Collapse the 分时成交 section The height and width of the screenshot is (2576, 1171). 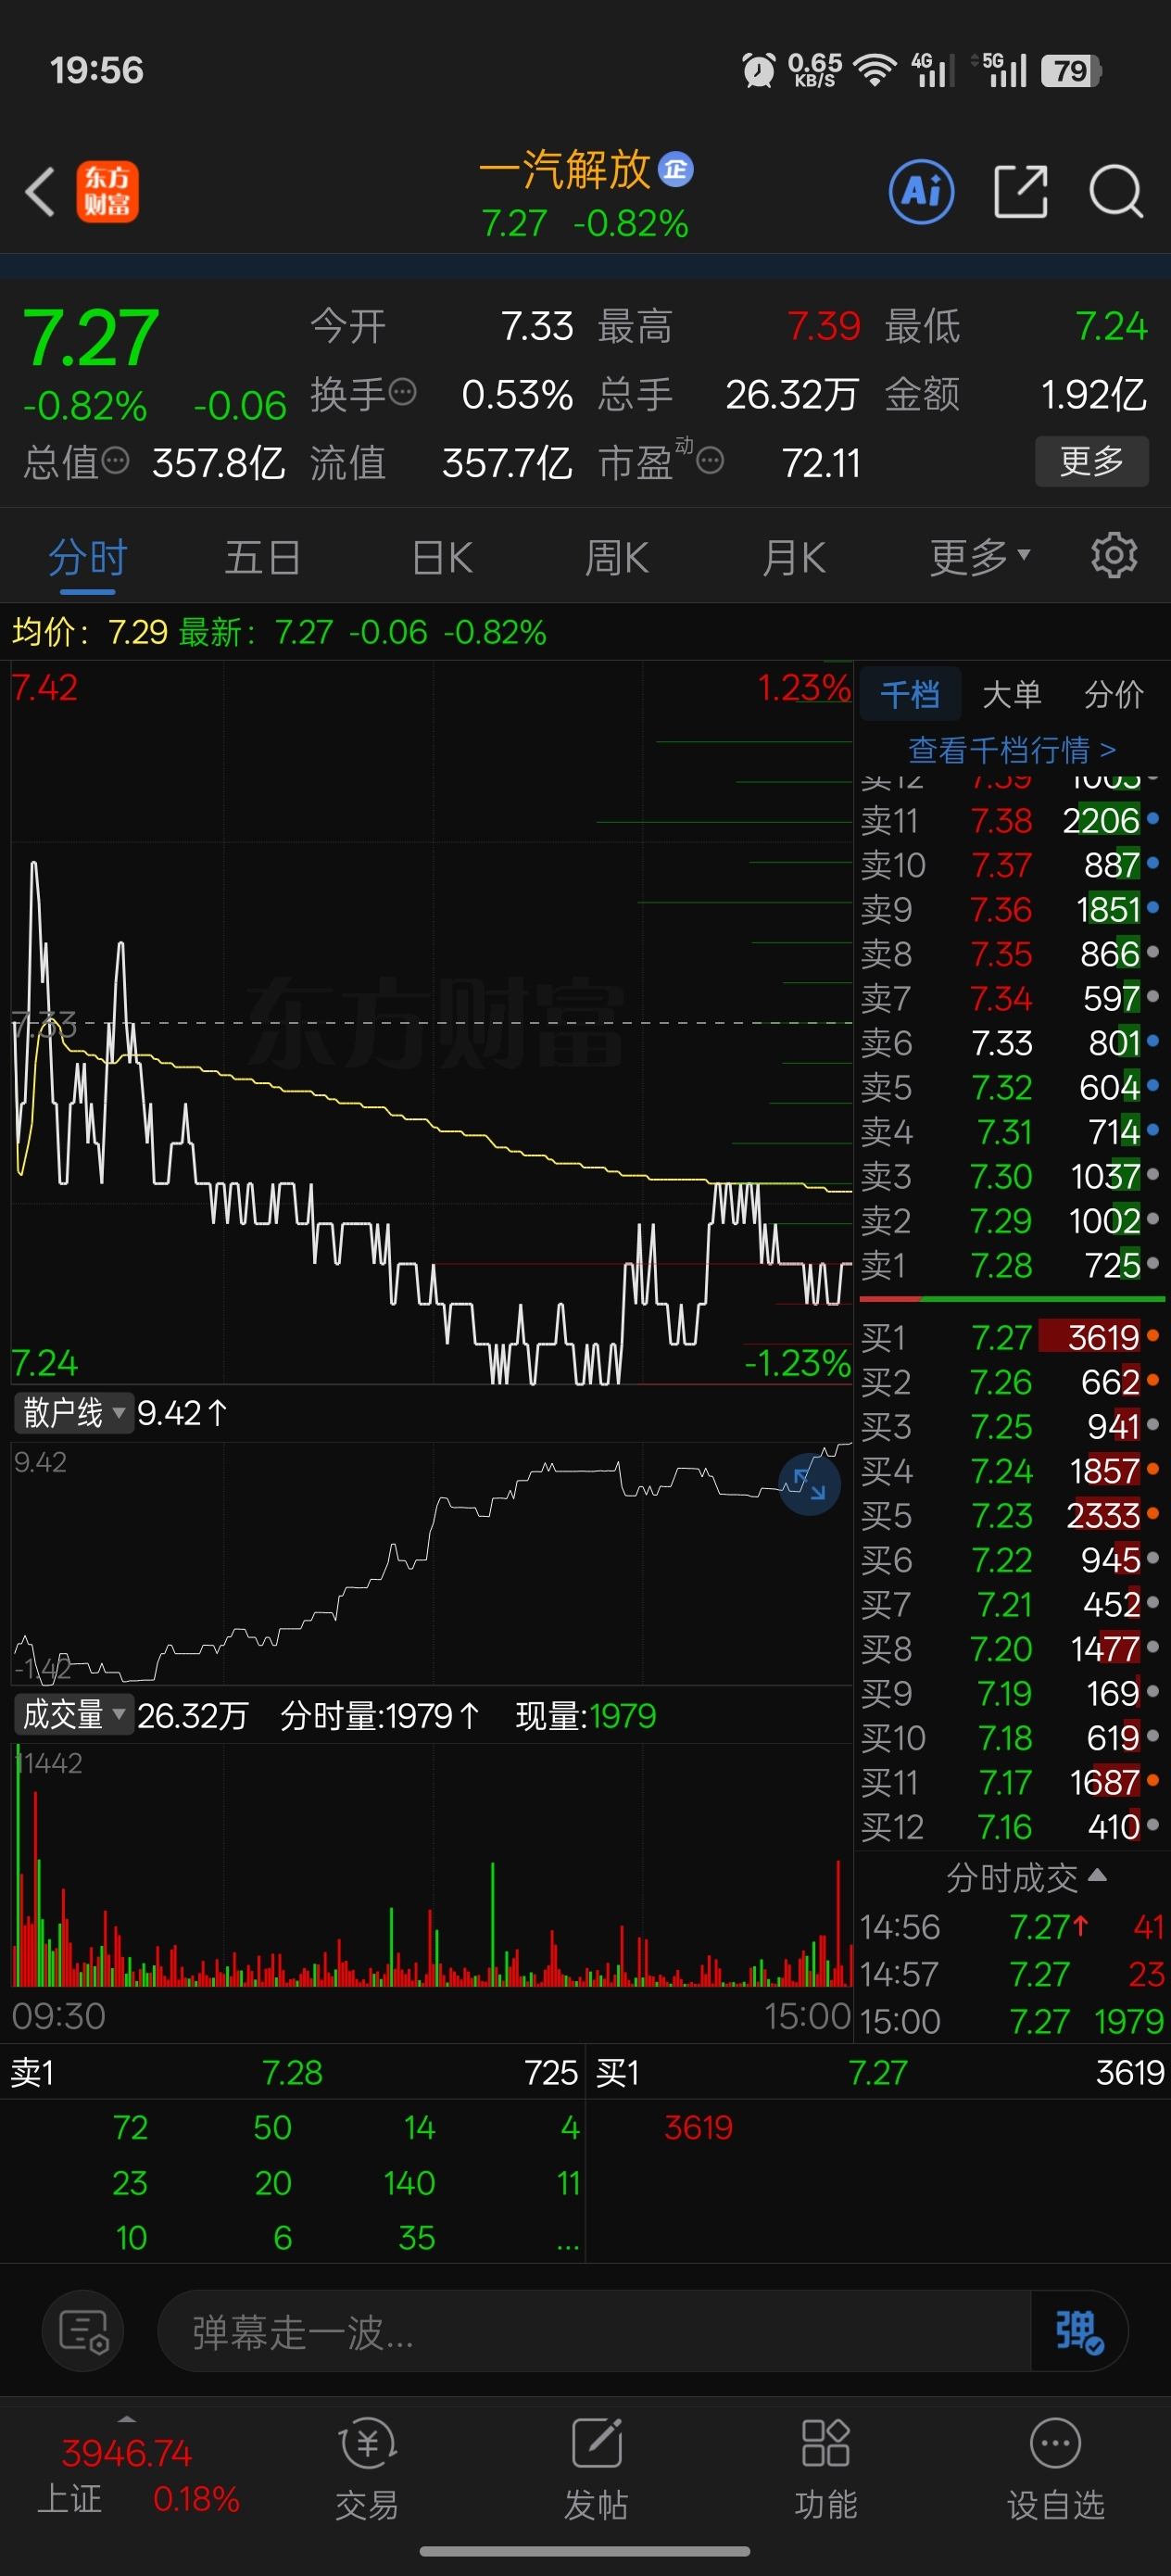[x=1026, y=1877]
